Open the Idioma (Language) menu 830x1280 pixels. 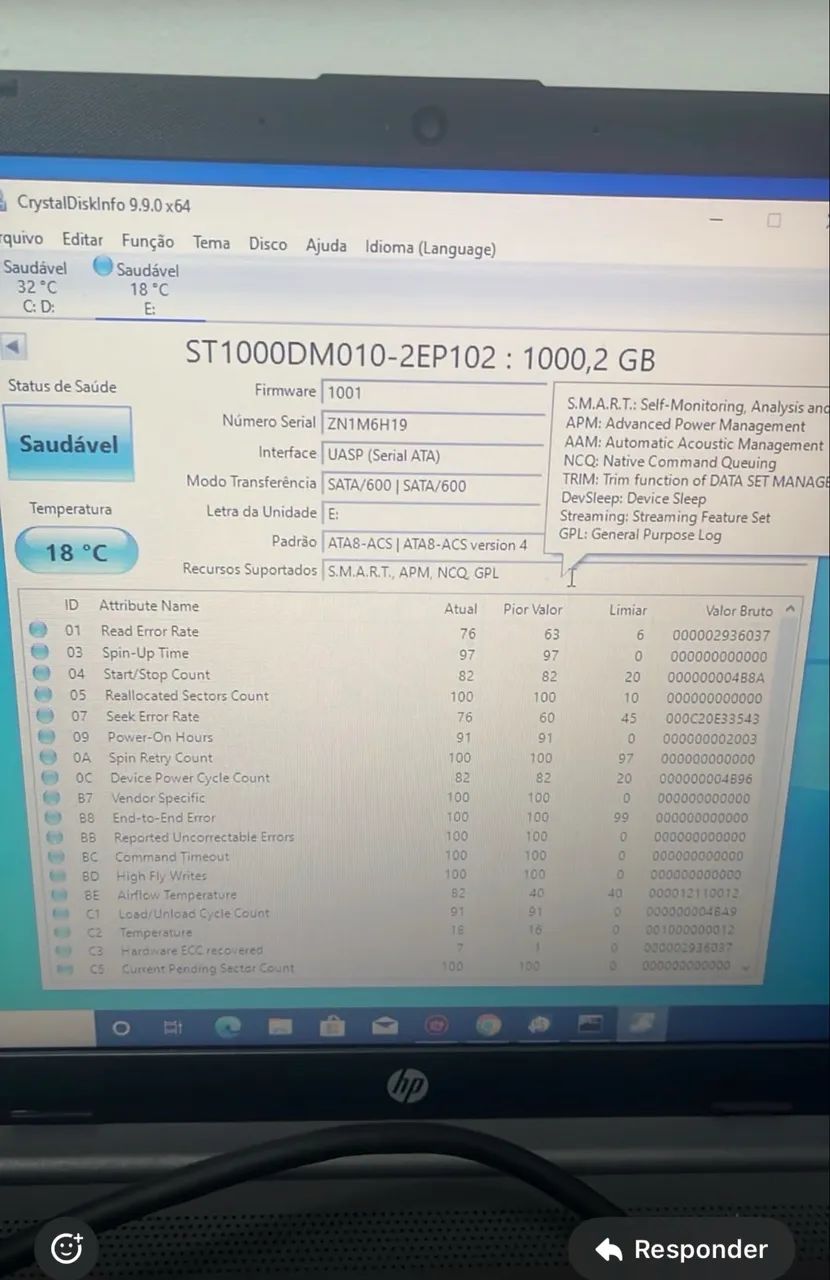430,248
